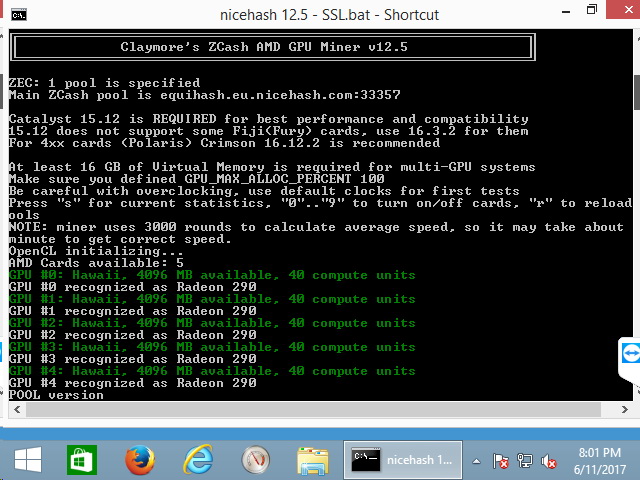This screenshot has height=480, width=640.
Task: Click 'GPU #0 recognized as Radeon 290'
Action: tap(133, 287)
